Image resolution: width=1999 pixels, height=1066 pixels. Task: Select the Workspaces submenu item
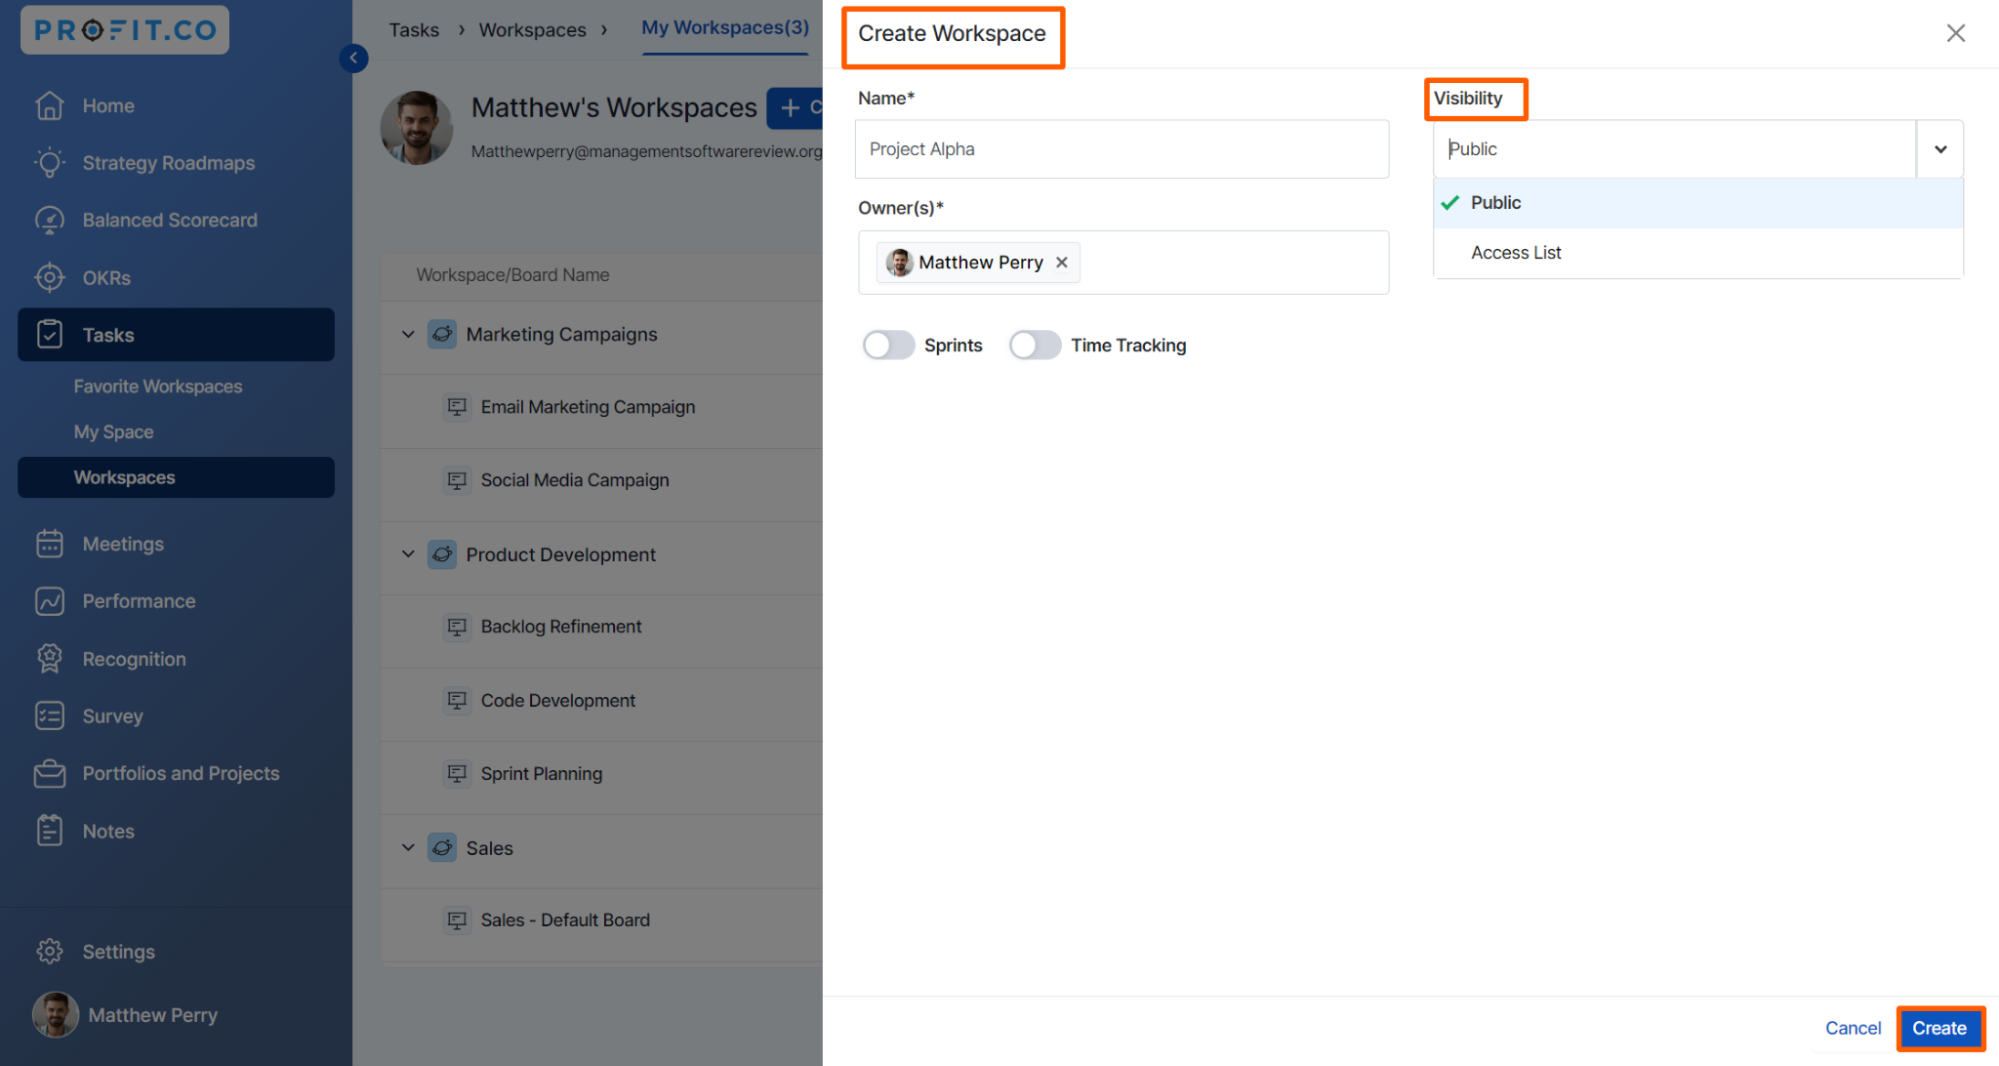(x=176, y=477)
